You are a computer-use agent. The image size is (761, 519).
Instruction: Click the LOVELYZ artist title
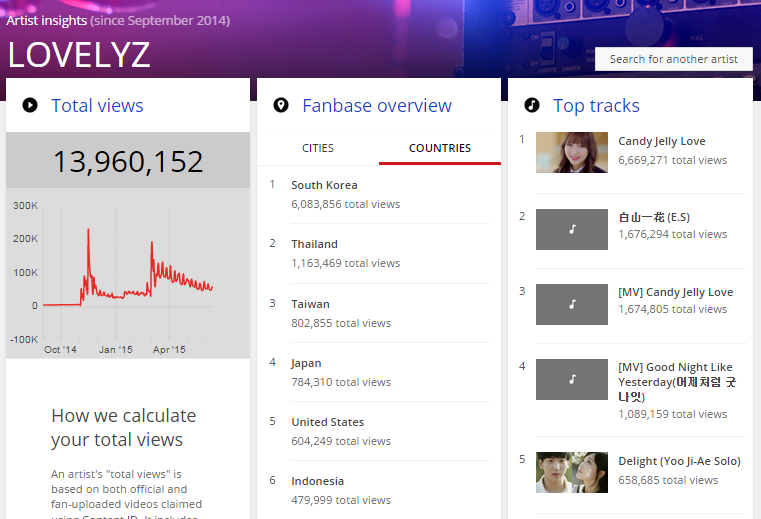[x=79, y=54]
